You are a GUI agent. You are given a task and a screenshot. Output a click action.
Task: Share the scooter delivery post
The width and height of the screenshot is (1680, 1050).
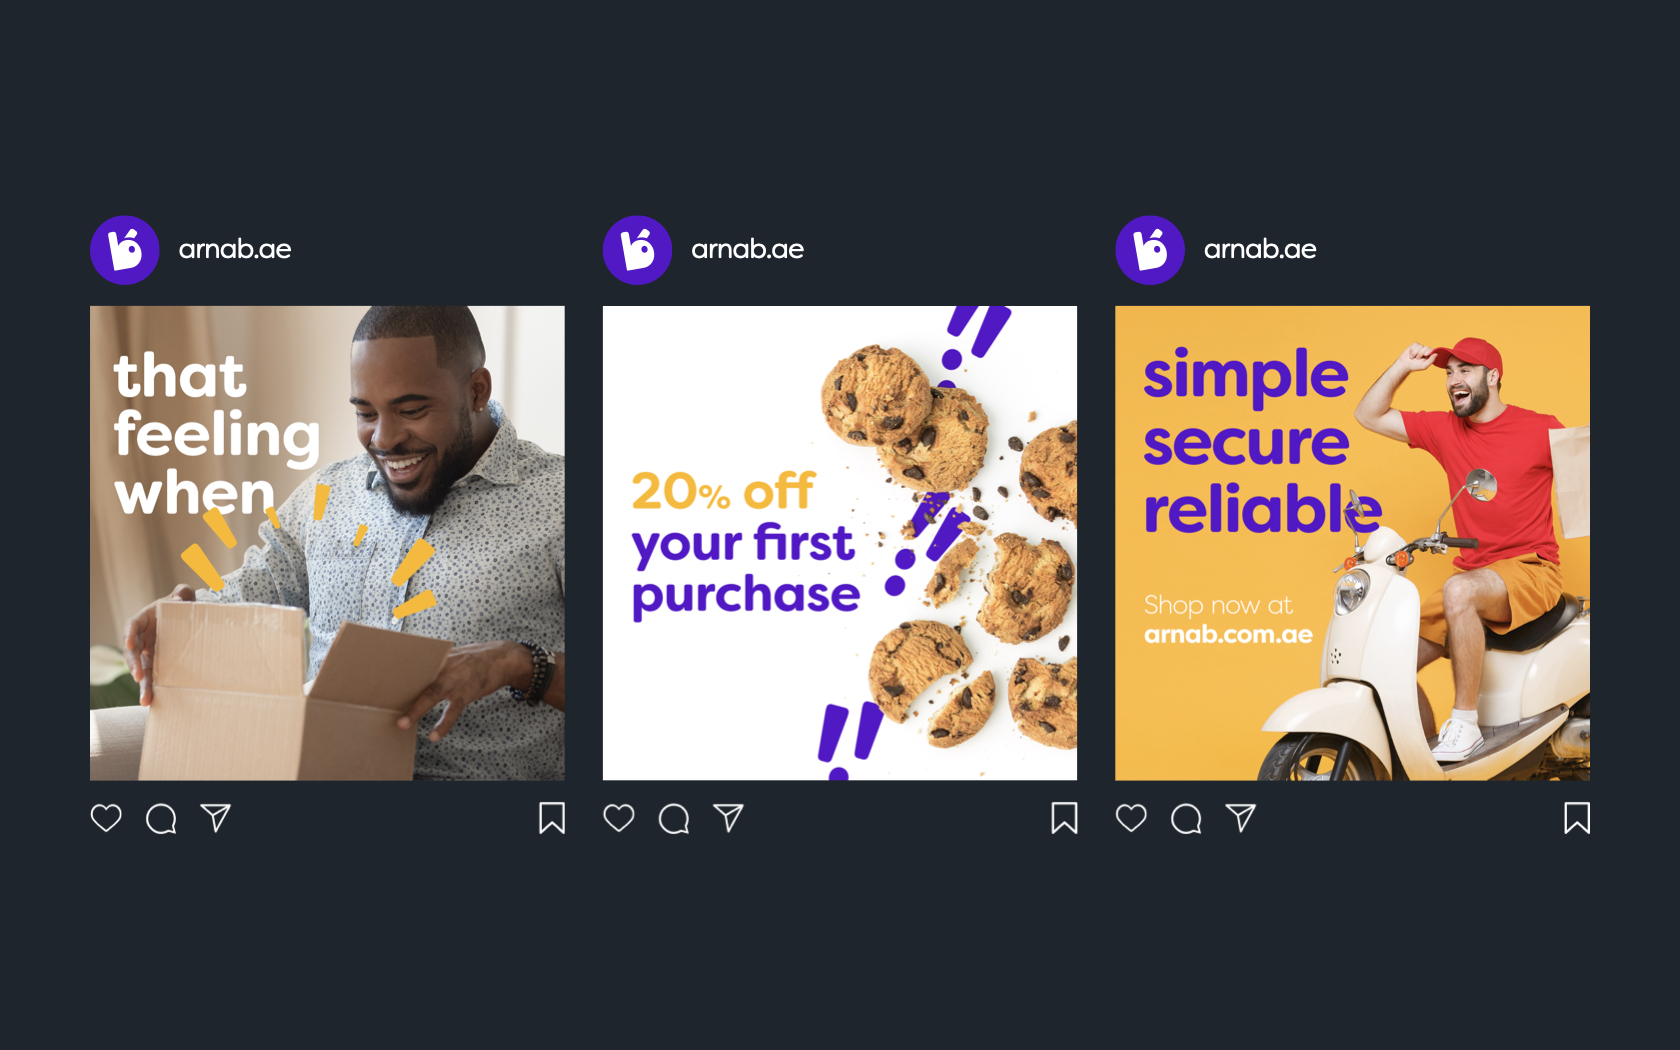coord(1241,818)
